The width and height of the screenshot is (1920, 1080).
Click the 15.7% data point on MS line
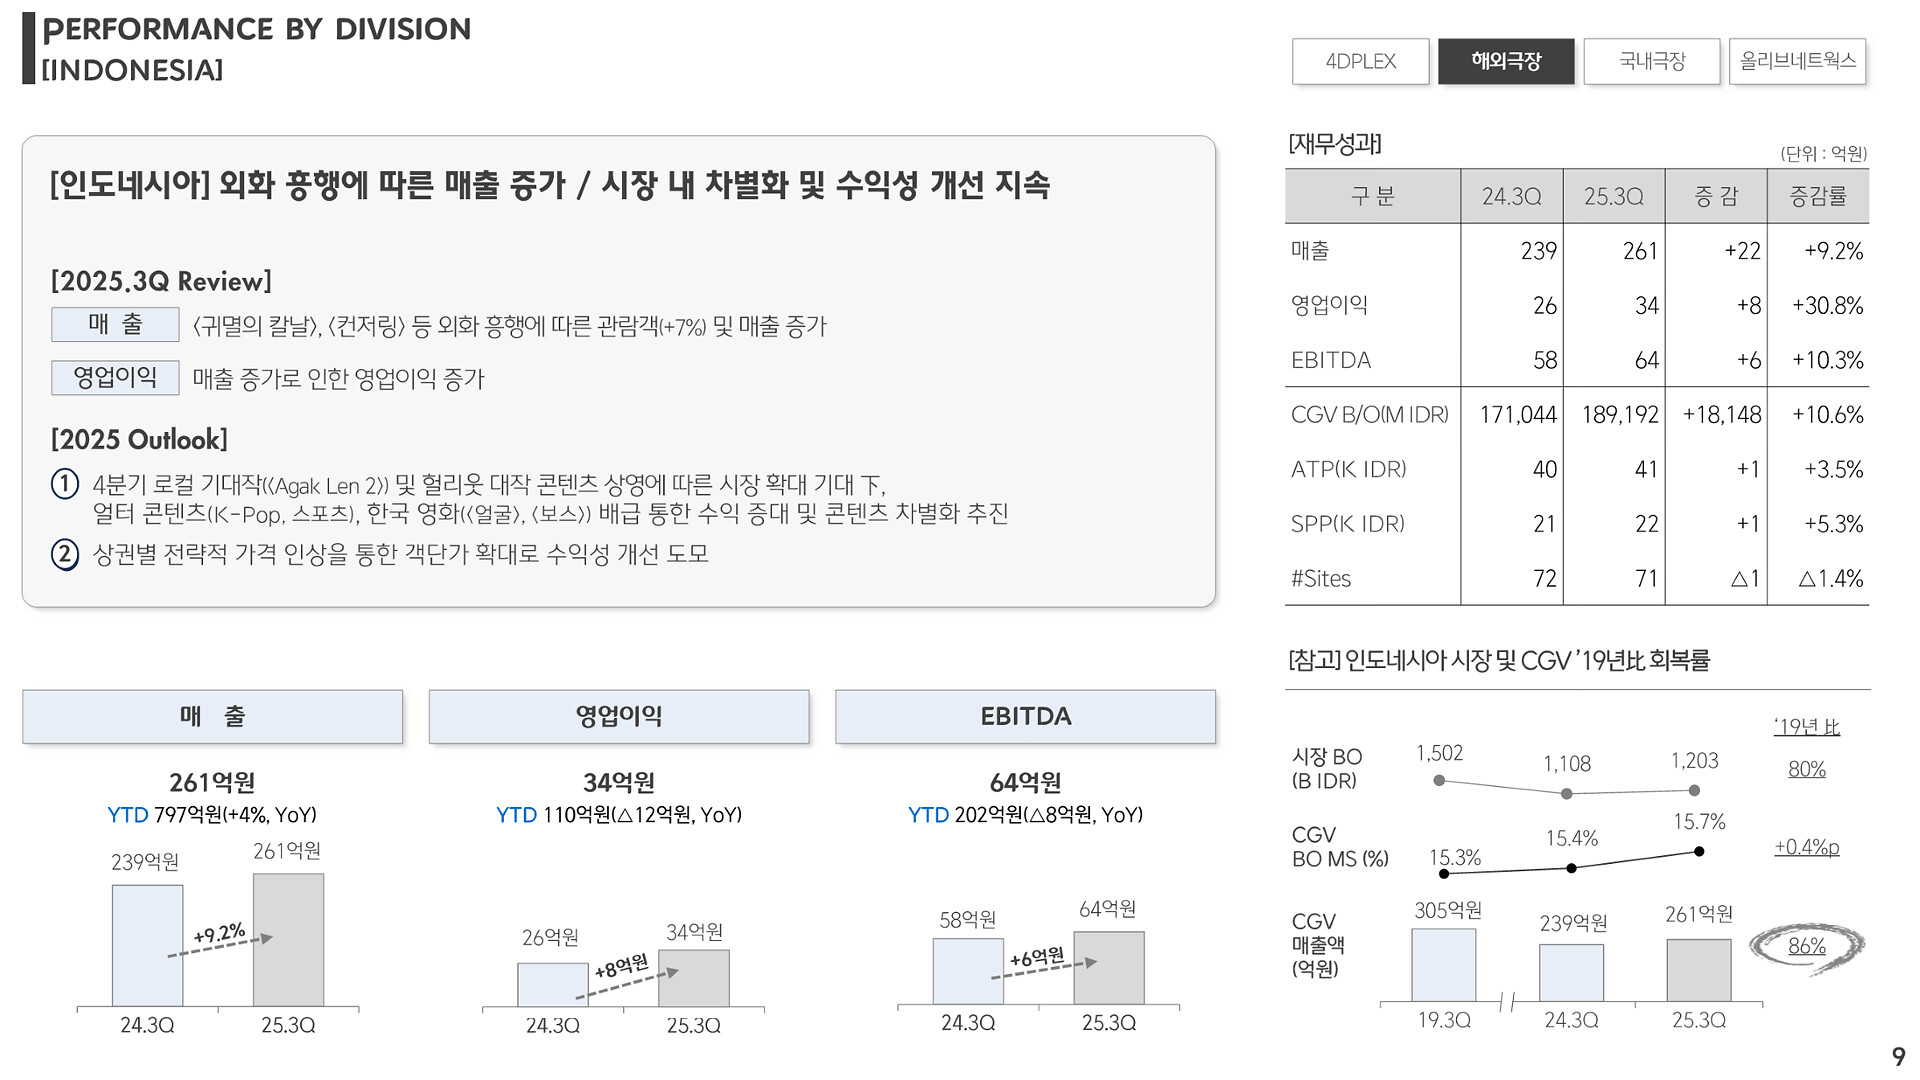[x=1699, y=852]
